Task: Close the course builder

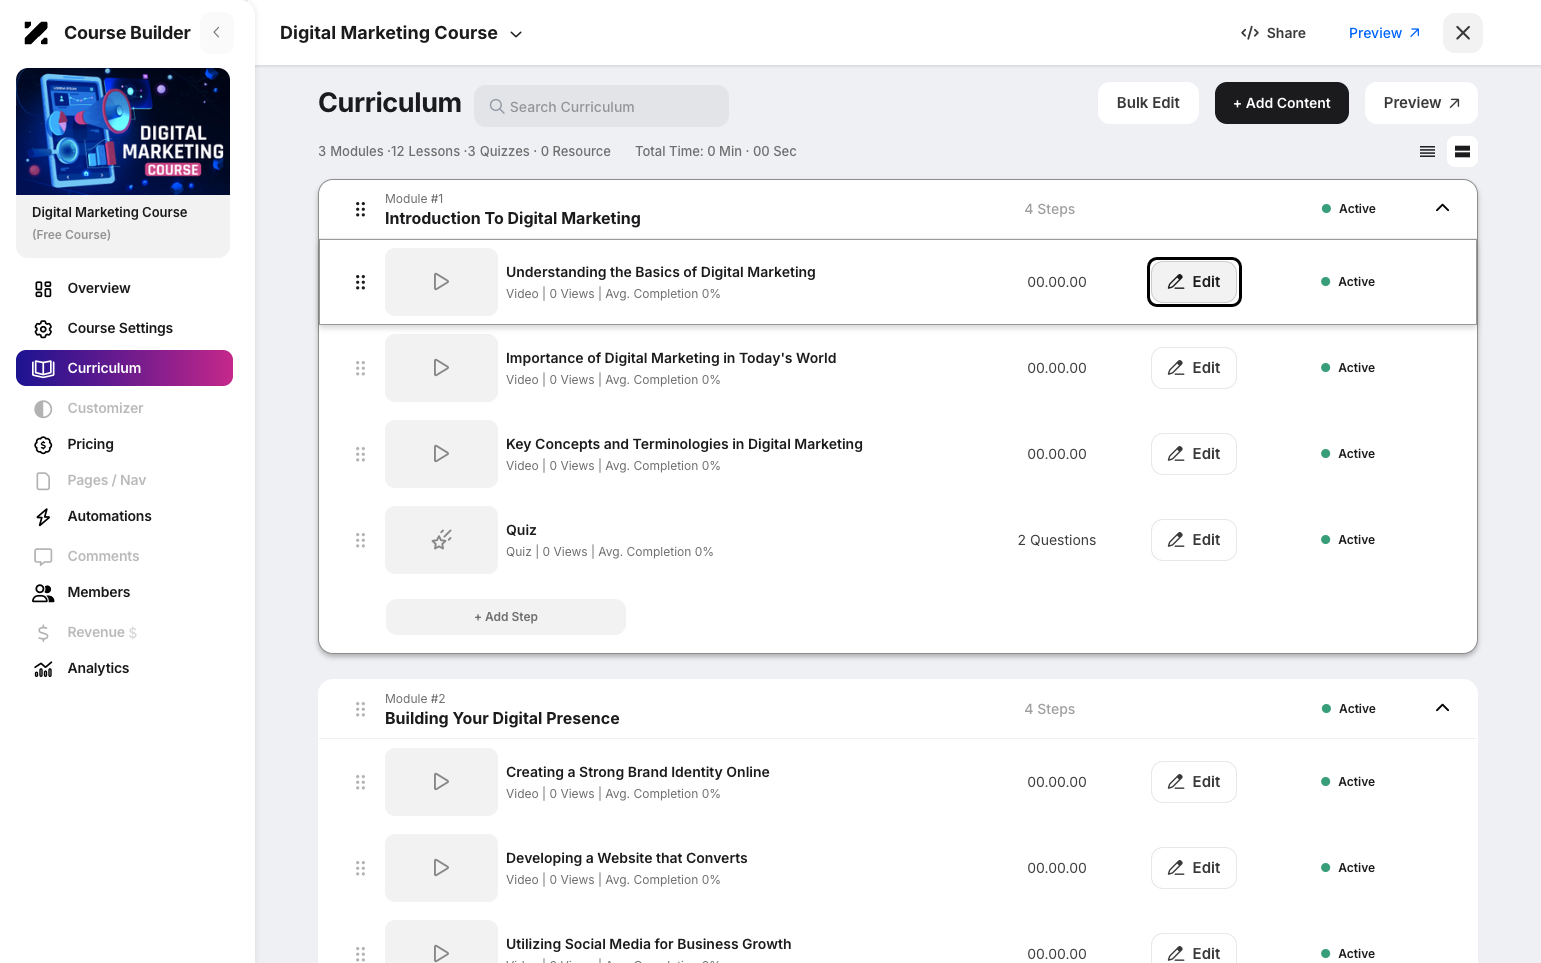Action: point(1463,33)
